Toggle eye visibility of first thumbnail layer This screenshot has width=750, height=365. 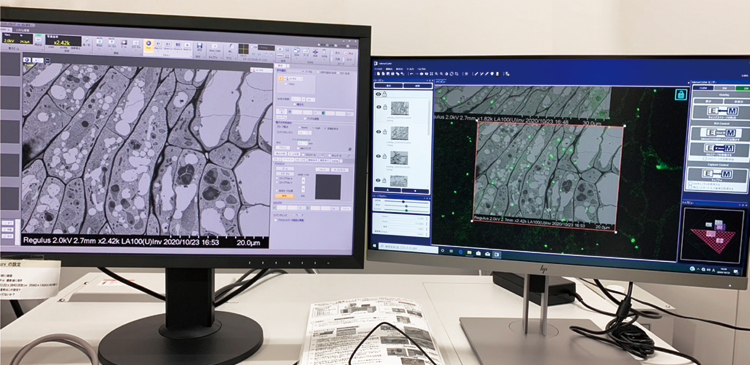tap(378, 108)
